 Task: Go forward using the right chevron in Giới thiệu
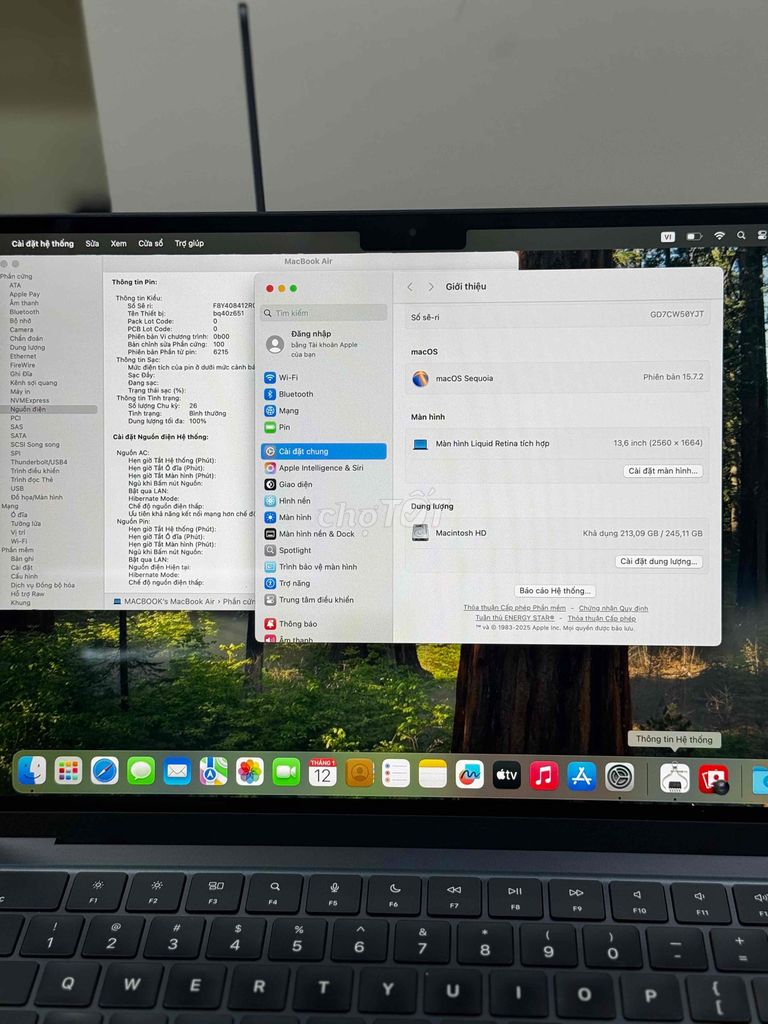point(431,287)
